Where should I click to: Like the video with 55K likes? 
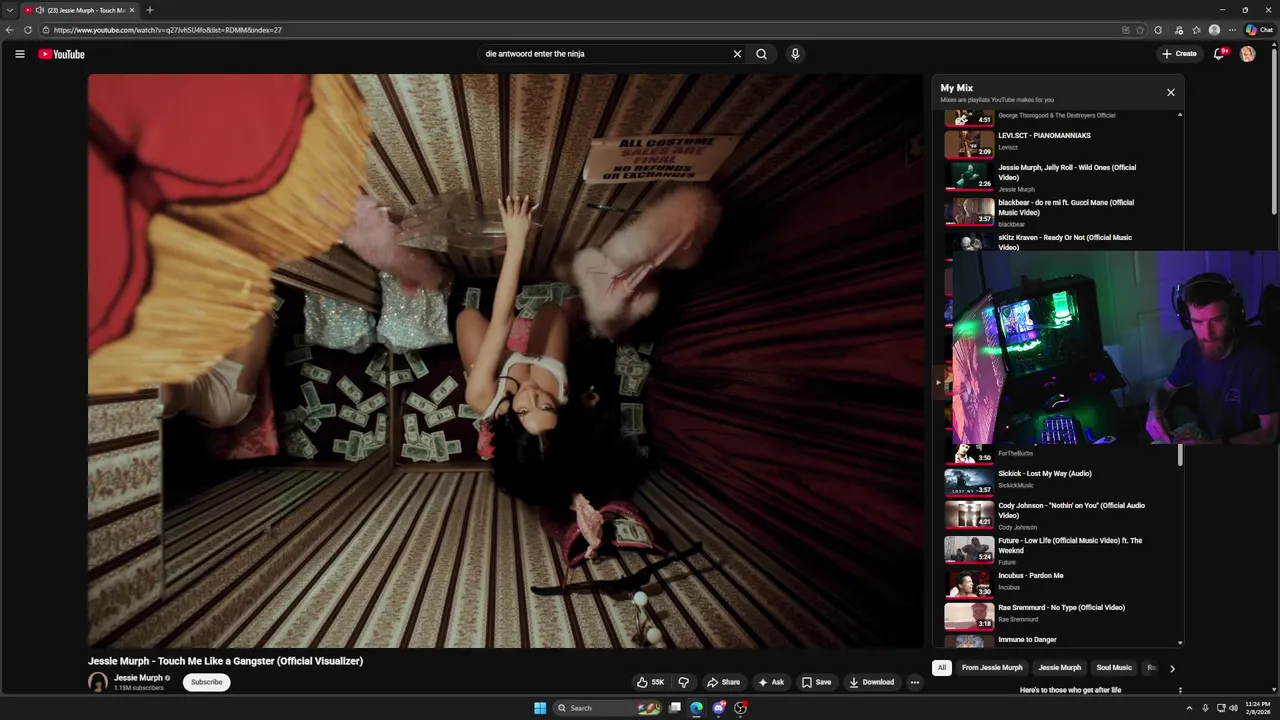650,682
